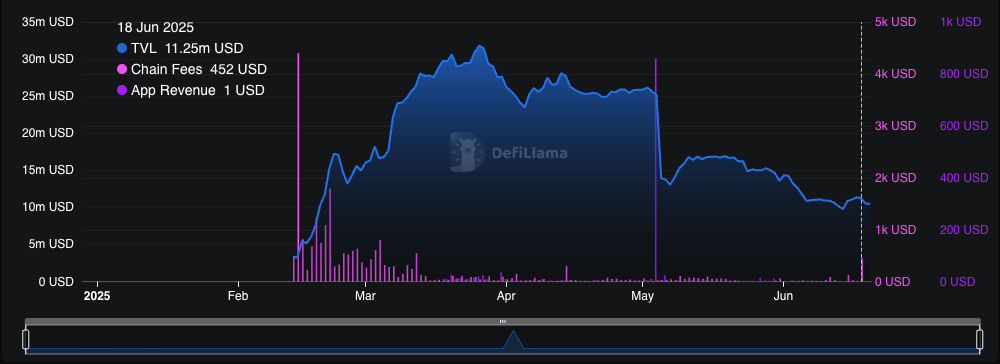Image resolution: width=1000 pixels, height=364 pixels.
Task: Click the 1k USD purple axis label
Action: [x=960, y=22]
